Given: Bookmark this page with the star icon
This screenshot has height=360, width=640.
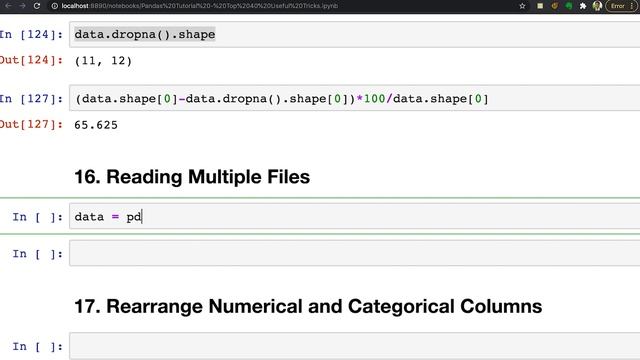Looking at the screenshot, I should [522, 6].
